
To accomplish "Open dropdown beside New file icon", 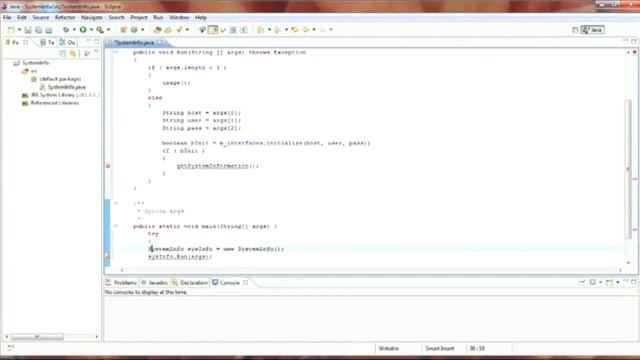I will point(19,30).
